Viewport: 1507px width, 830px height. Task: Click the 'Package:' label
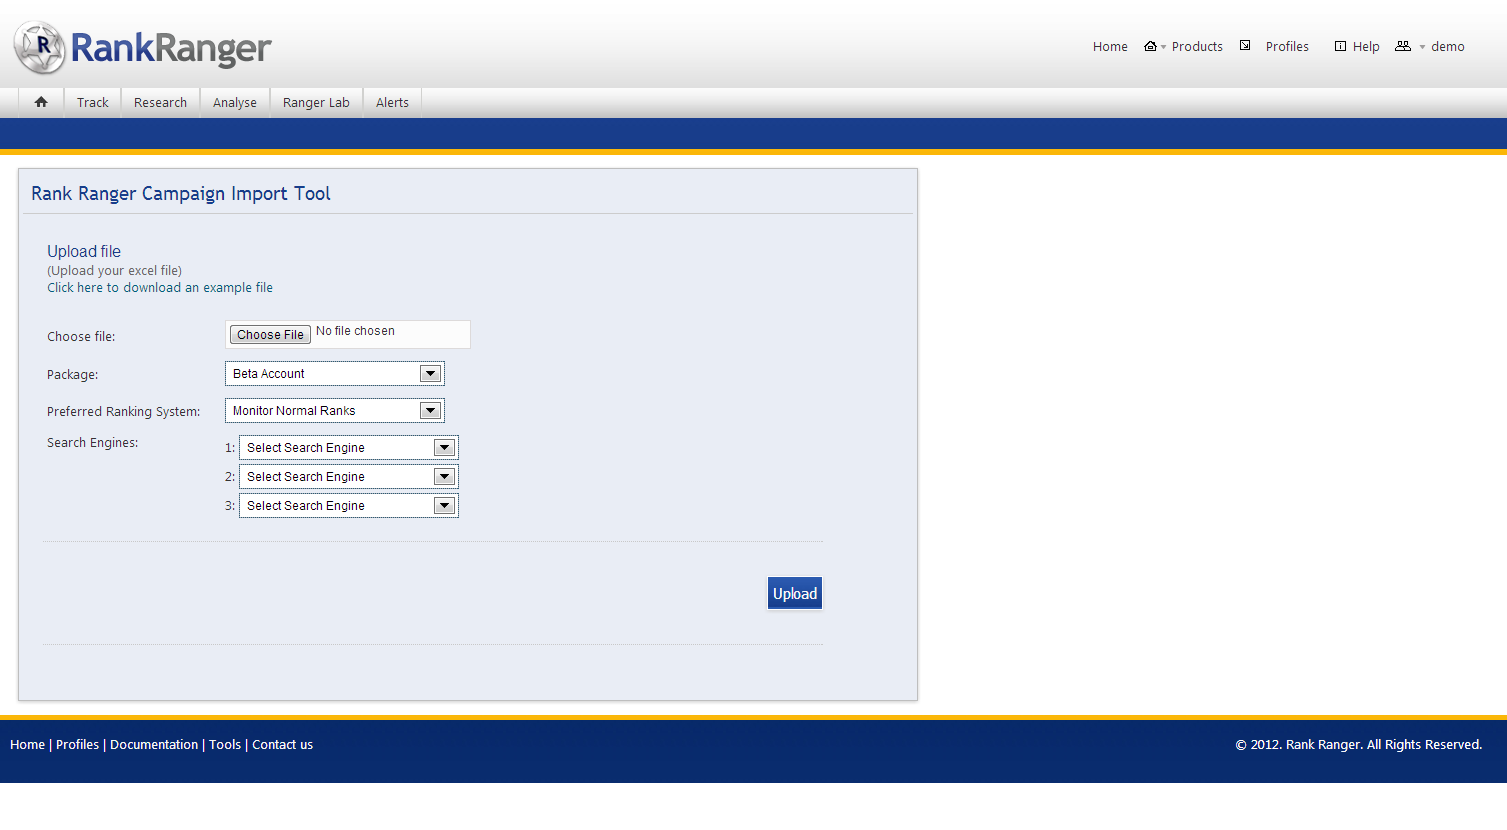[73, 375]
